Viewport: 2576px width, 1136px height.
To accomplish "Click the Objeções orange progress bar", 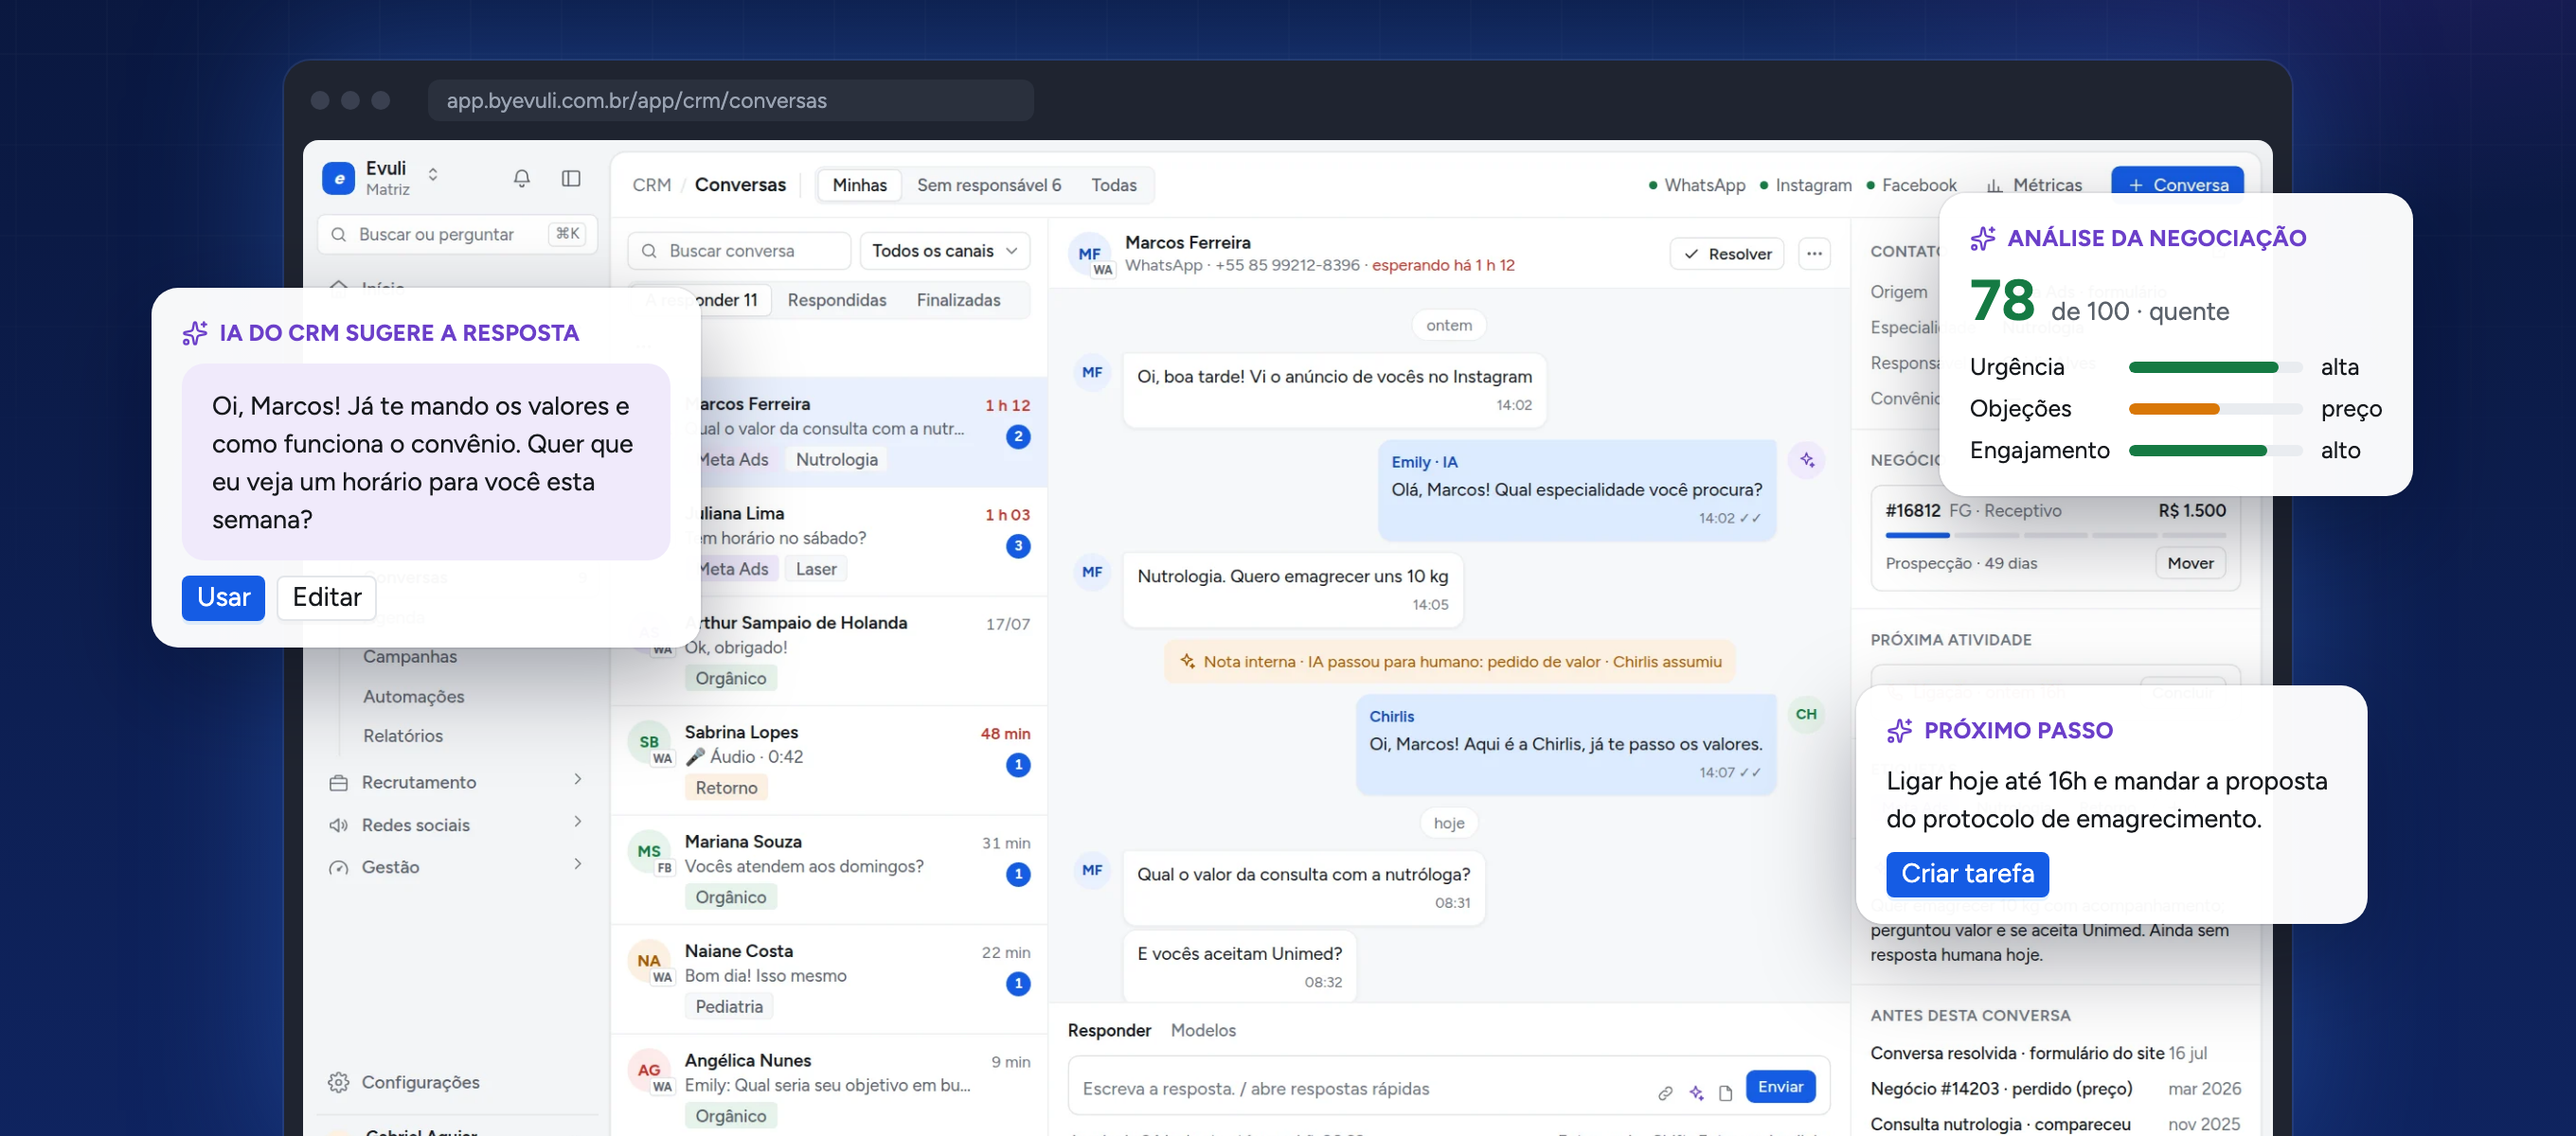I will (x=2215, y=409).
